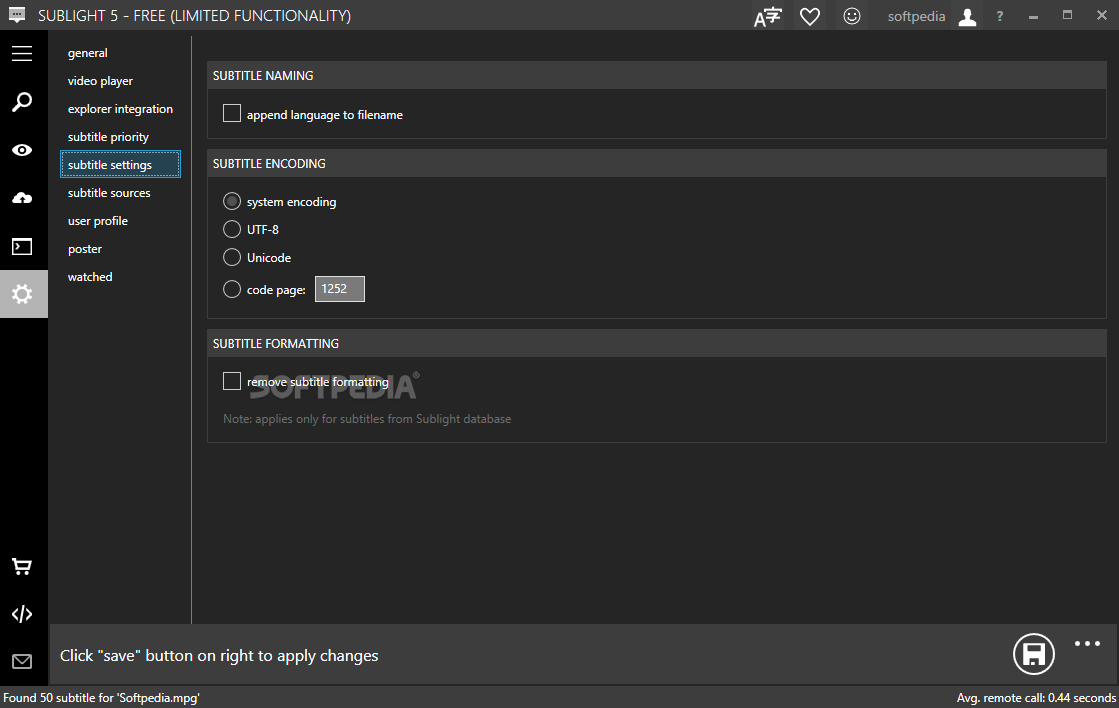Click the application logo in title bar
Image resolution: width=1119 pixels, height=708 pixels.
[17, 15]
